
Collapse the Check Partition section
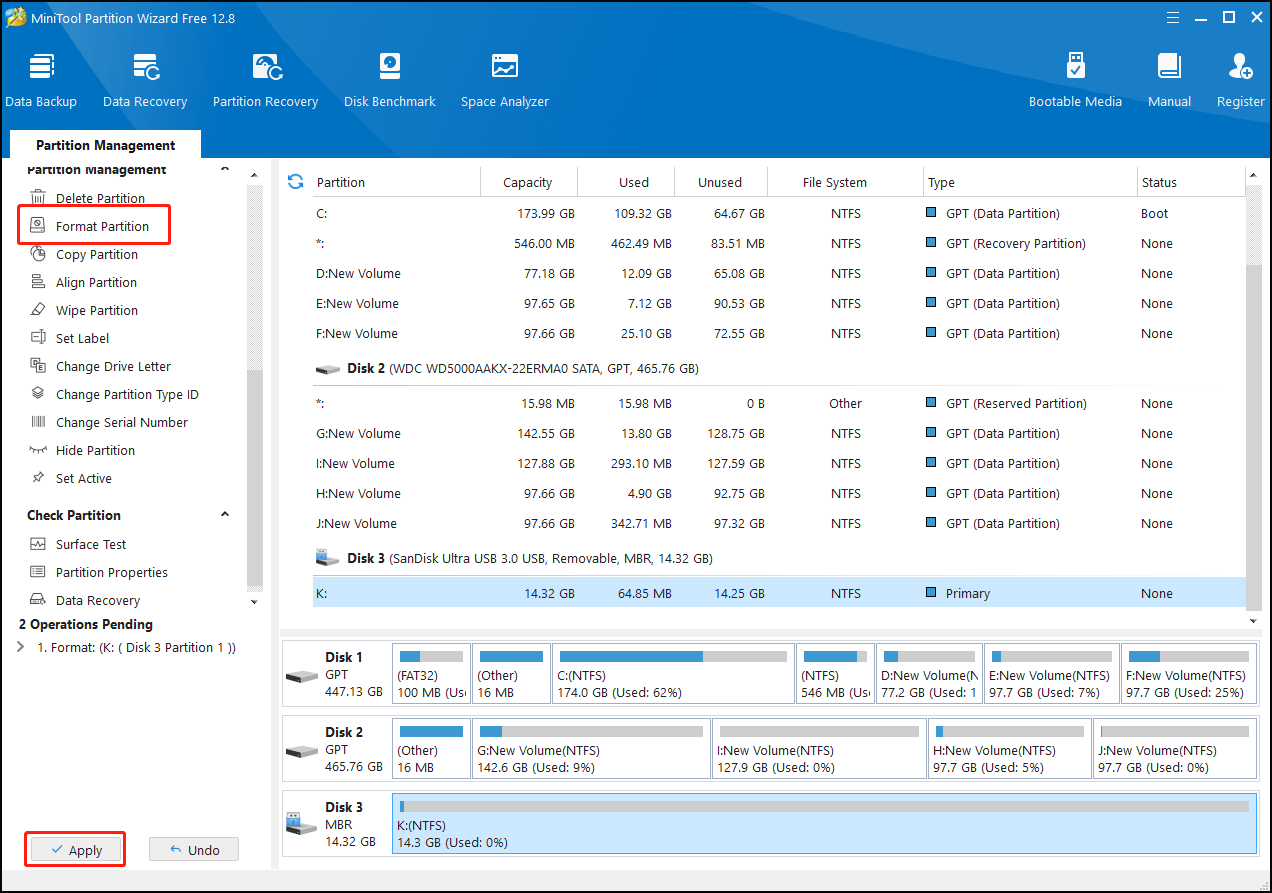(225, 515)
